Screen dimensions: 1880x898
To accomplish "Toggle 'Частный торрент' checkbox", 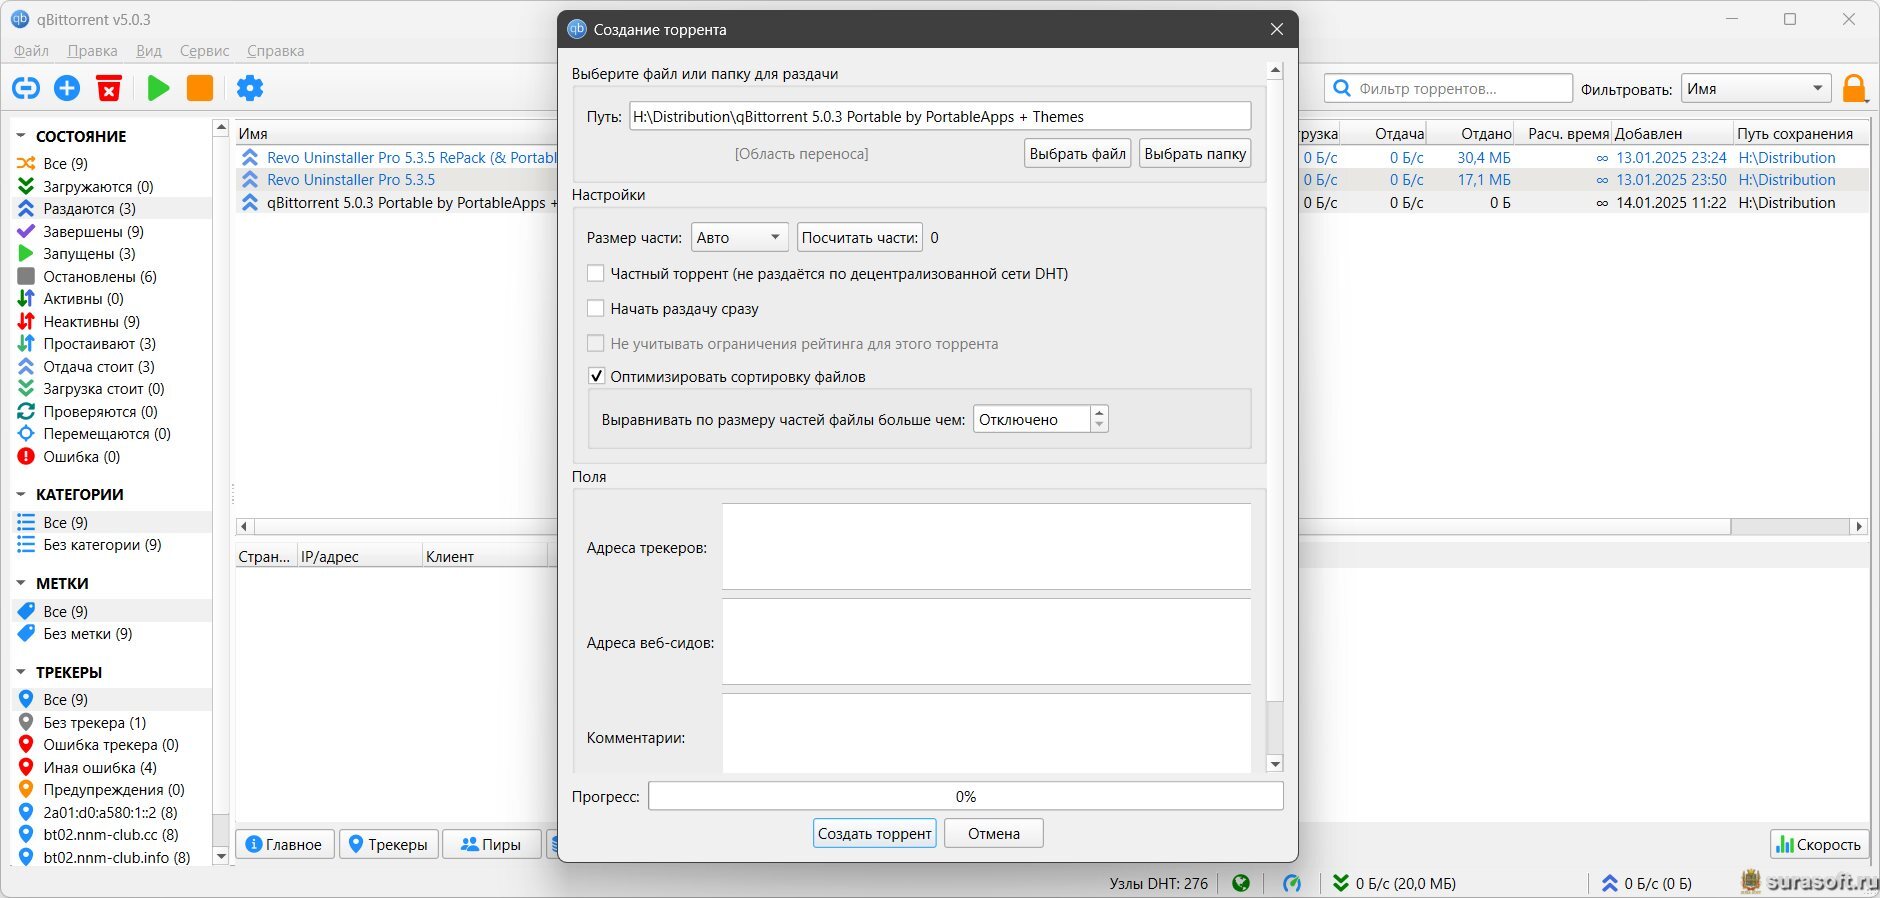I will pos(595,273).
